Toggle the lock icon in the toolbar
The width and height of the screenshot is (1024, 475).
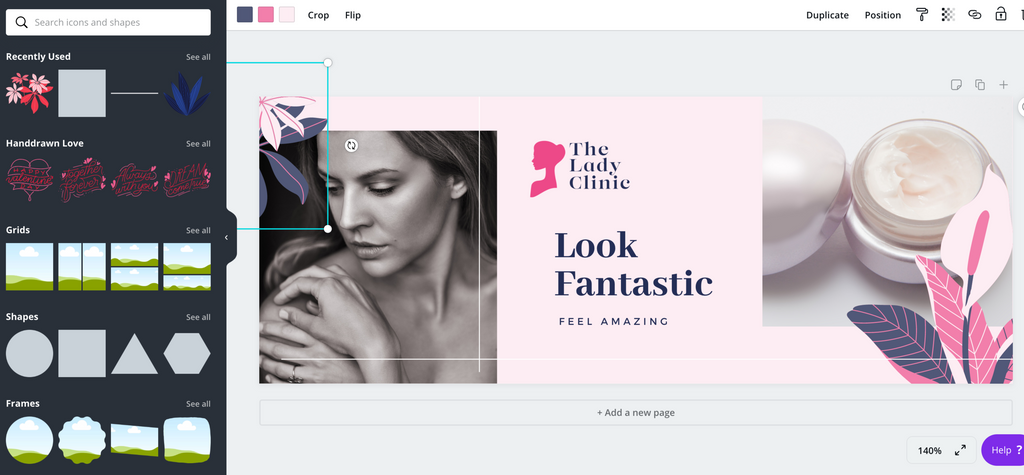(1000, 14)
